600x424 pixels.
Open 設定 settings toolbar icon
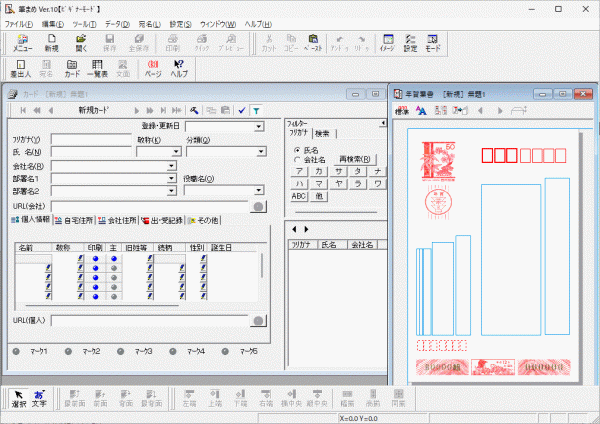pyautogui.click(x=410, y=43)
